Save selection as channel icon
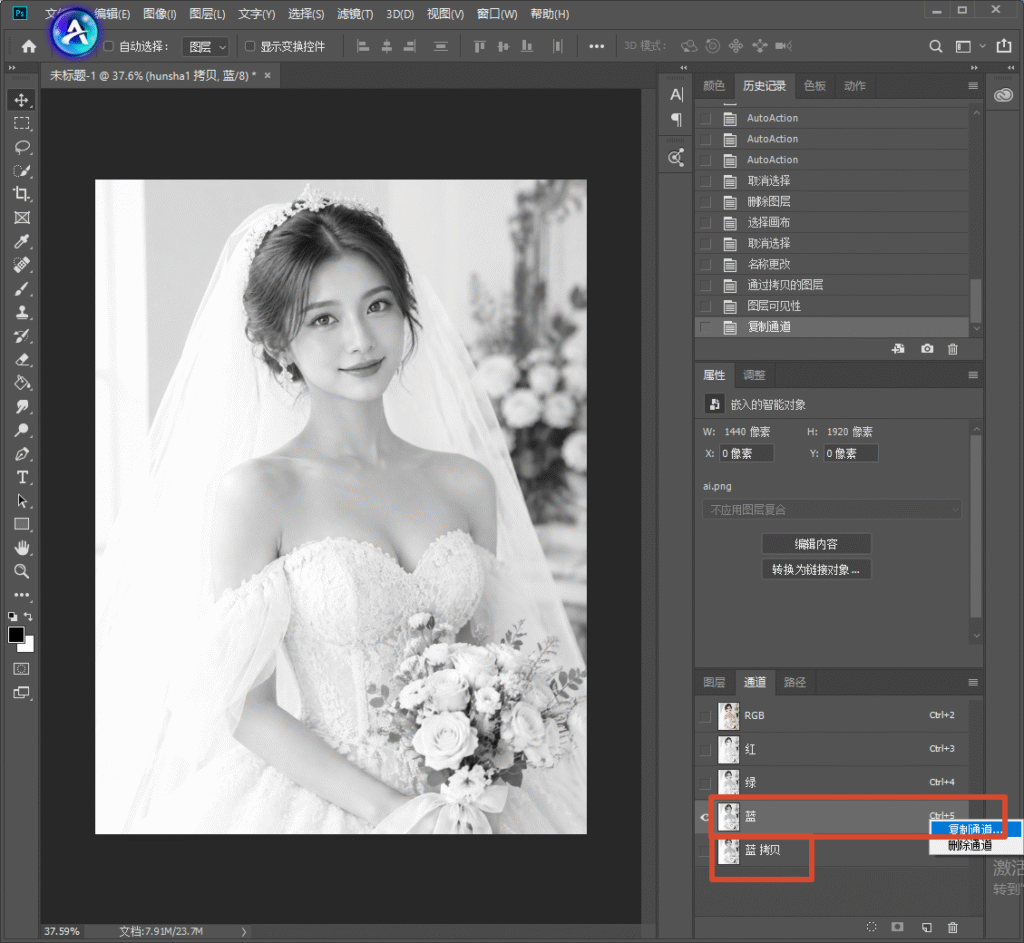1024x943 pixels. pos(898,927)
